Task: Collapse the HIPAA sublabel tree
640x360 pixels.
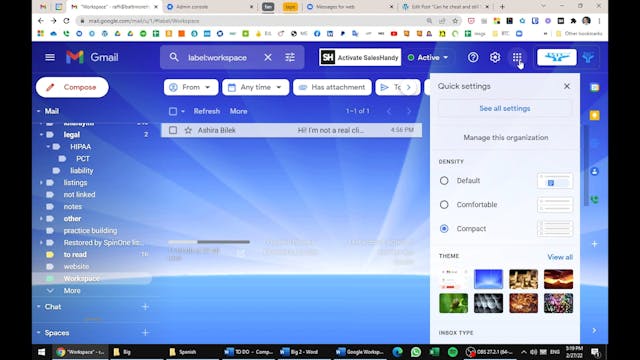Action: 48,147
